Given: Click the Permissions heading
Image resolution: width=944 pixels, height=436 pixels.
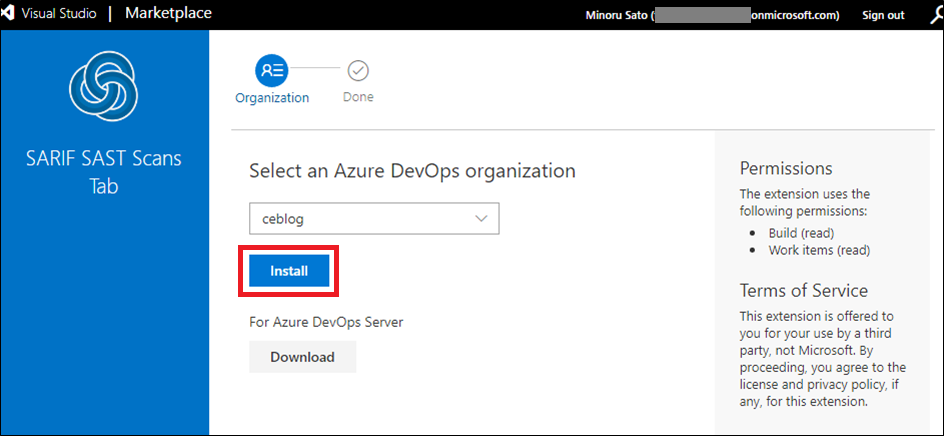Looking at the screenshot, I should click(786, 168).
